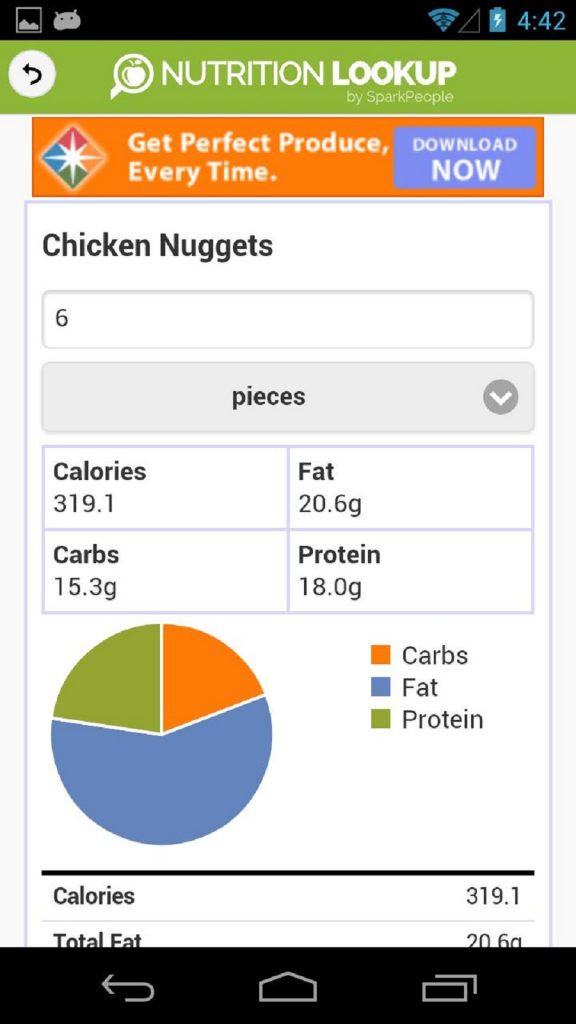Open the recent apps overview
The image size is (576, 1024).
click(x=449, y=987)
